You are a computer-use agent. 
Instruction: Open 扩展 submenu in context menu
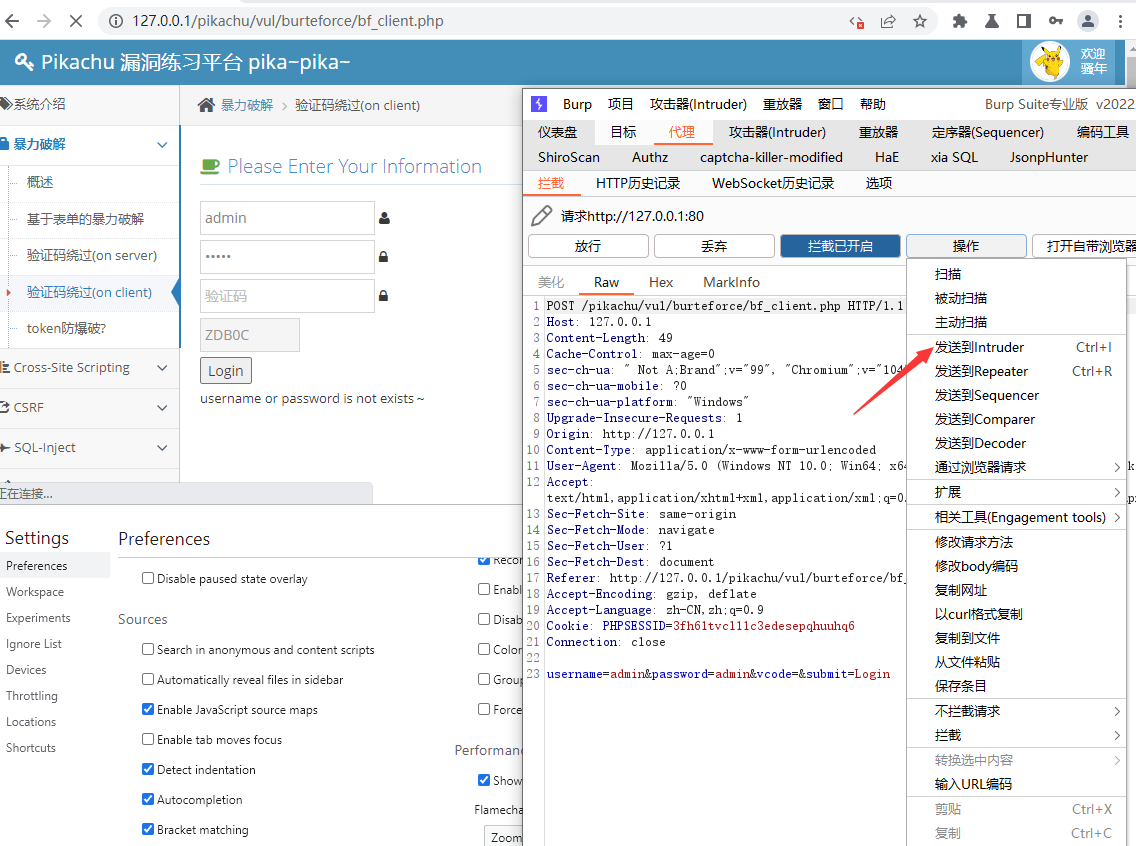1016,493
